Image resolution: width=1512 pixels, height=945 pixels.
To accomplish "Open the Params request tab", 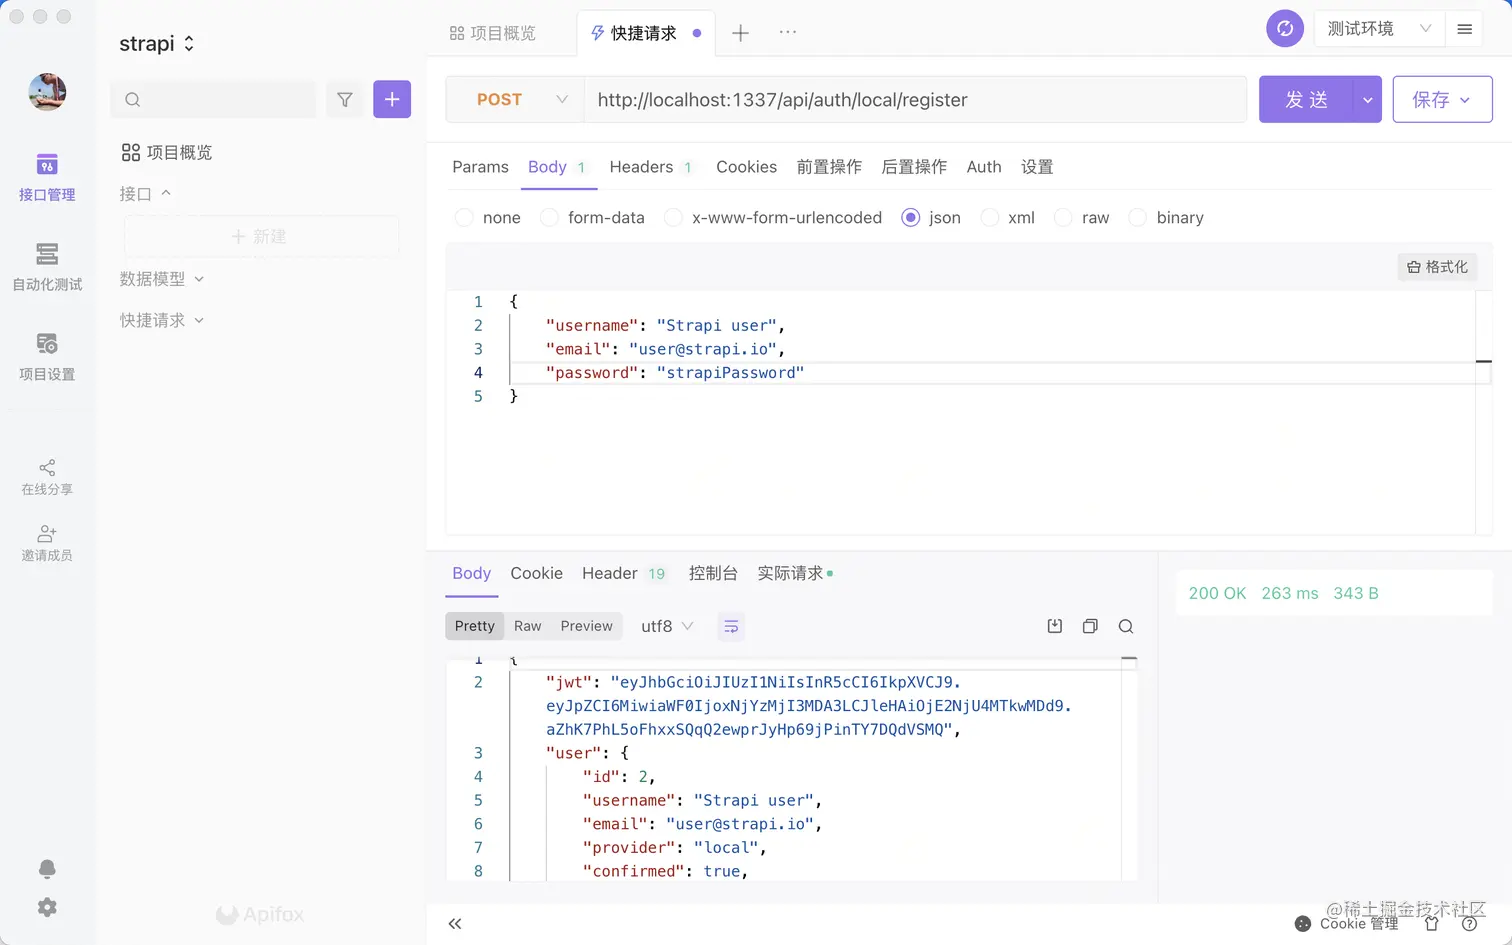I will 480,167.
